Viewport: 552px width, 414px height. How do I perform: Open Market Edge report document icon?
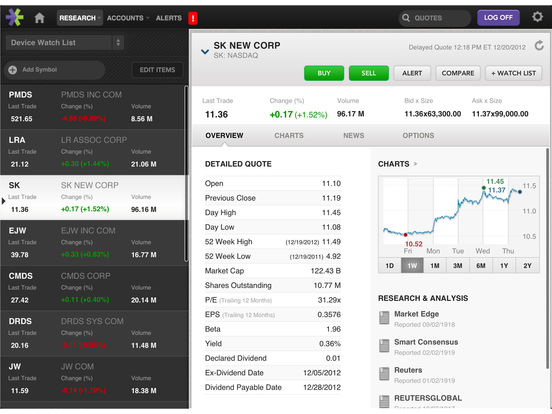(384, 318)
